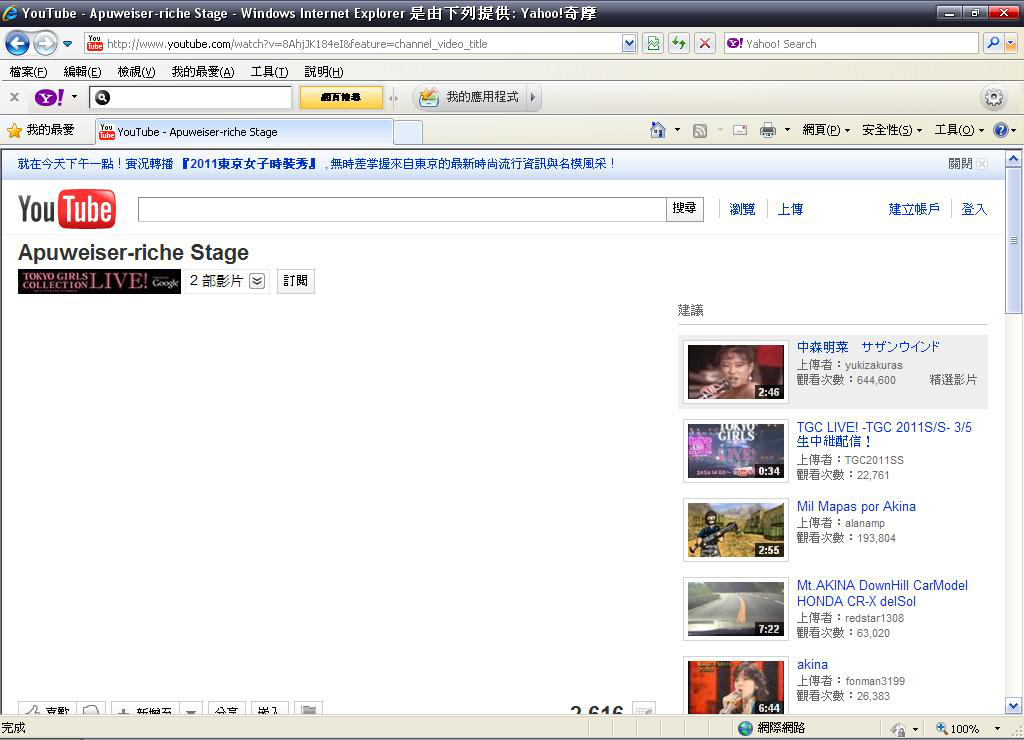
Task: Close the banner via 關閉 button
Action: coord(968,164)
